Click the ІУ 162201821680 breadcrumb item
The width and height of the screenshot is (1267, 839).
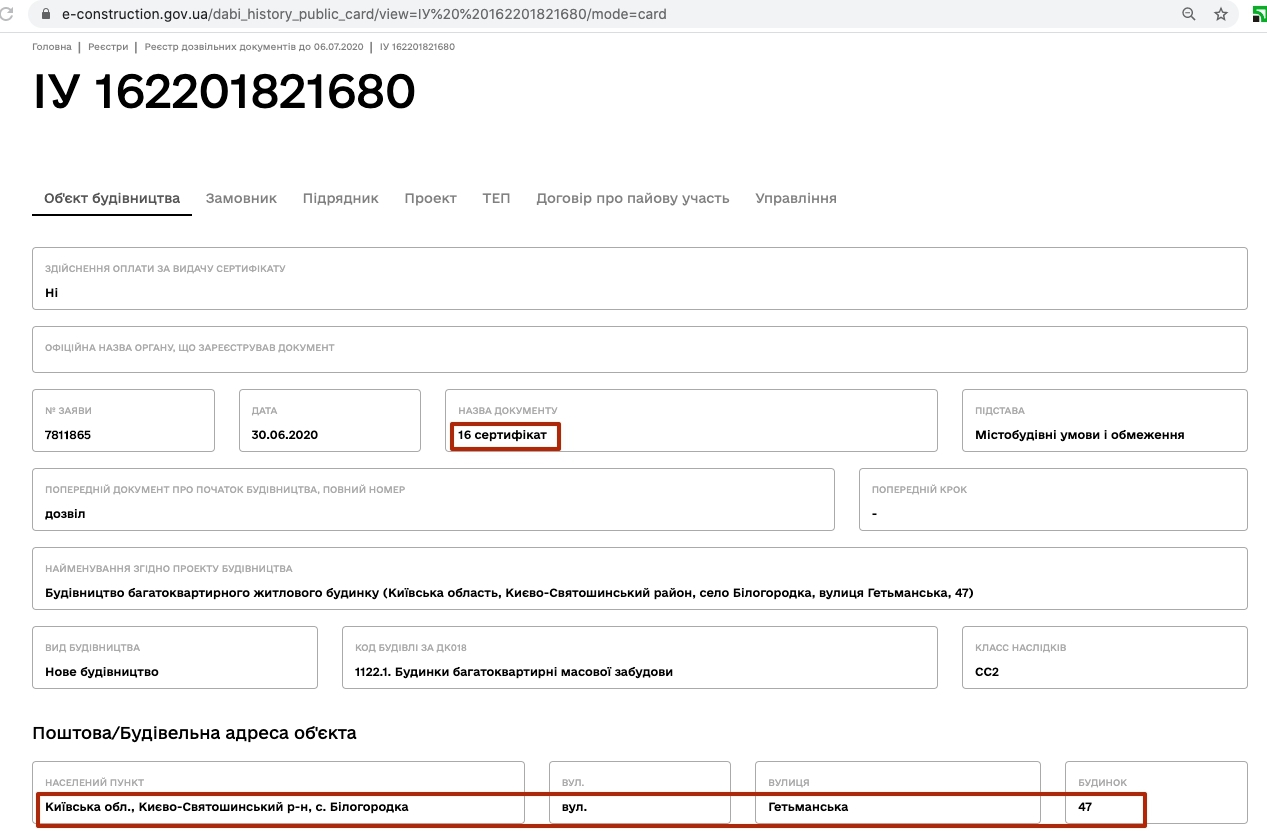pos(417,47)
